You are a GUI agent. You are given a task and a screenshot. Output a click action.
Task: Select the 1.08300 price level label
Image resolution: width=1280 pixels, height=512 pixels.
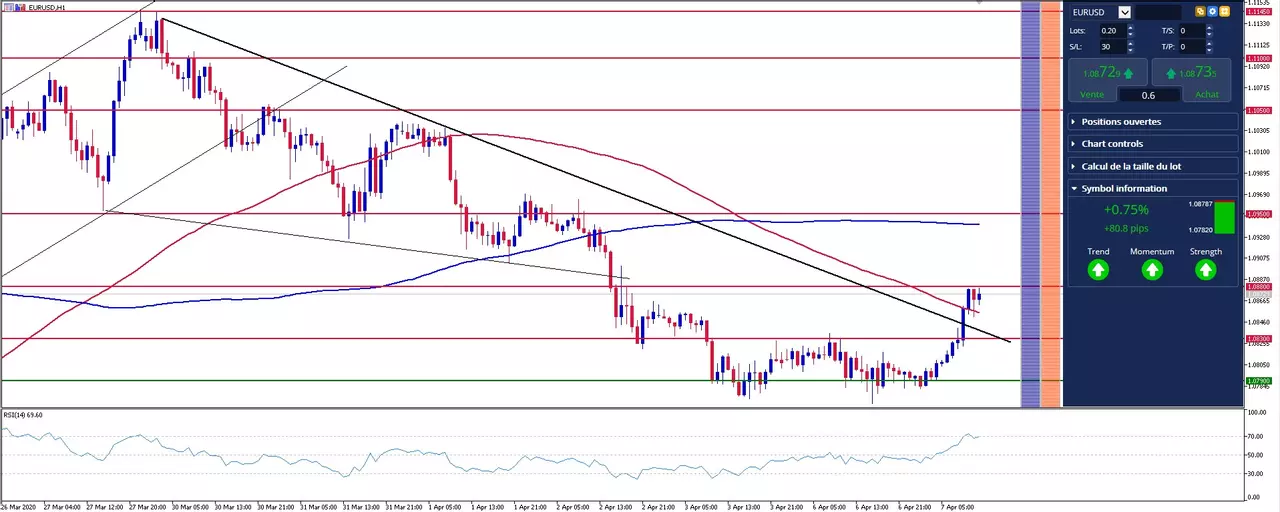(x=1259, y=339)
